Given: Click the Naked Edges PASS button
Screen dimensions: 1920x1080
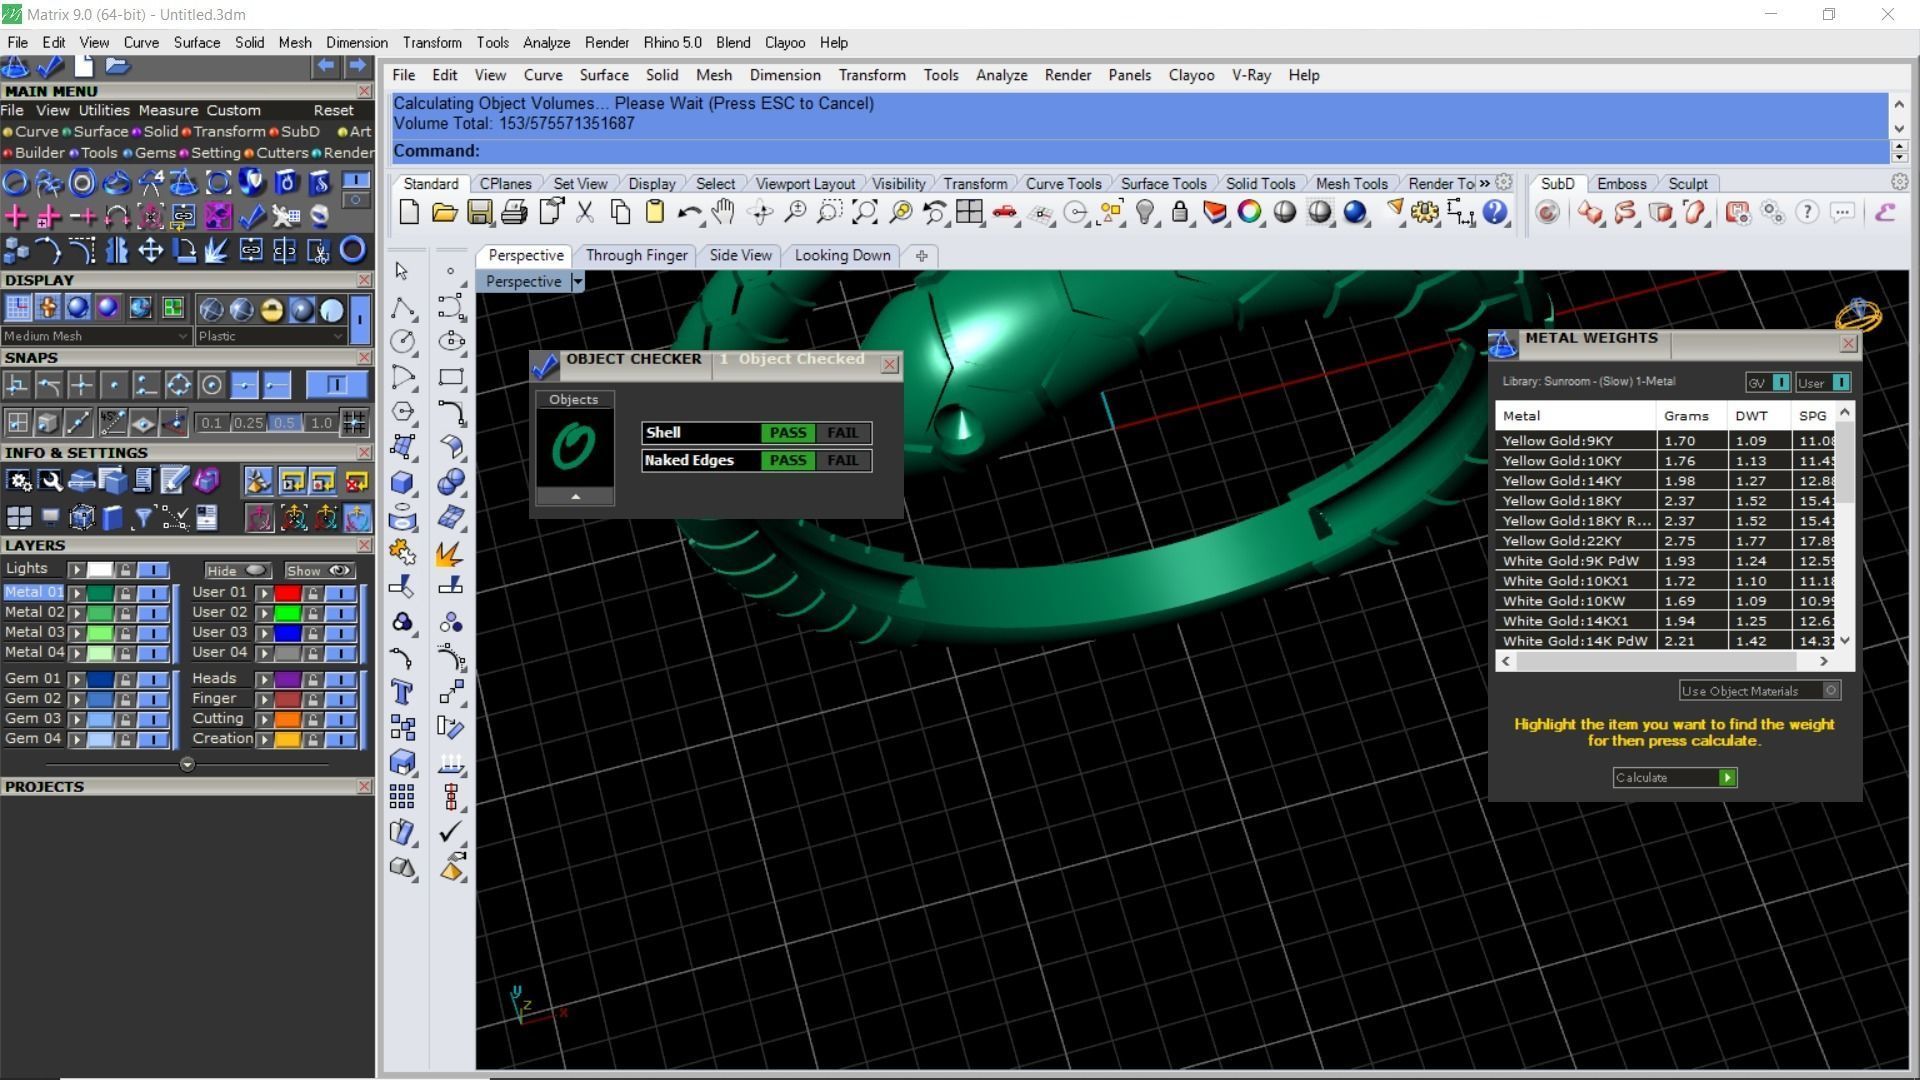Looking at the screenshot, I should click(x=787, y=461).
